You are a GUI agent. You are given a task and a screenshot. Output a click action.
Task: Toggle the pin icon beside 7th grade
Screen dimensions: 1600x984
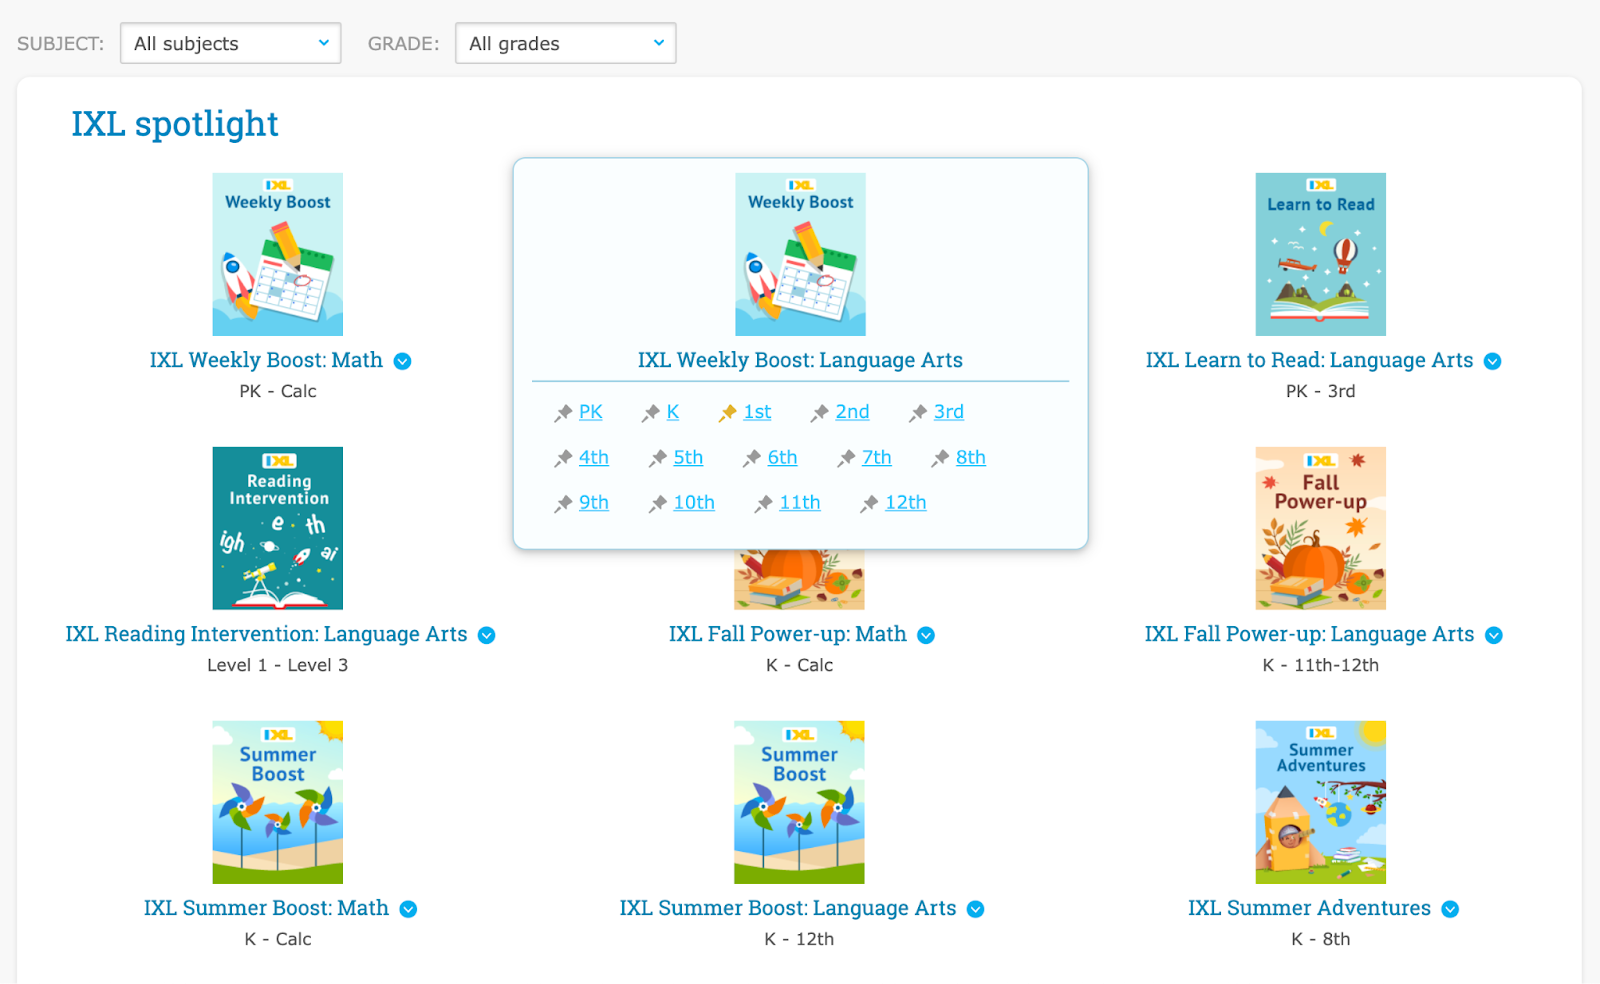click(847, 458)
